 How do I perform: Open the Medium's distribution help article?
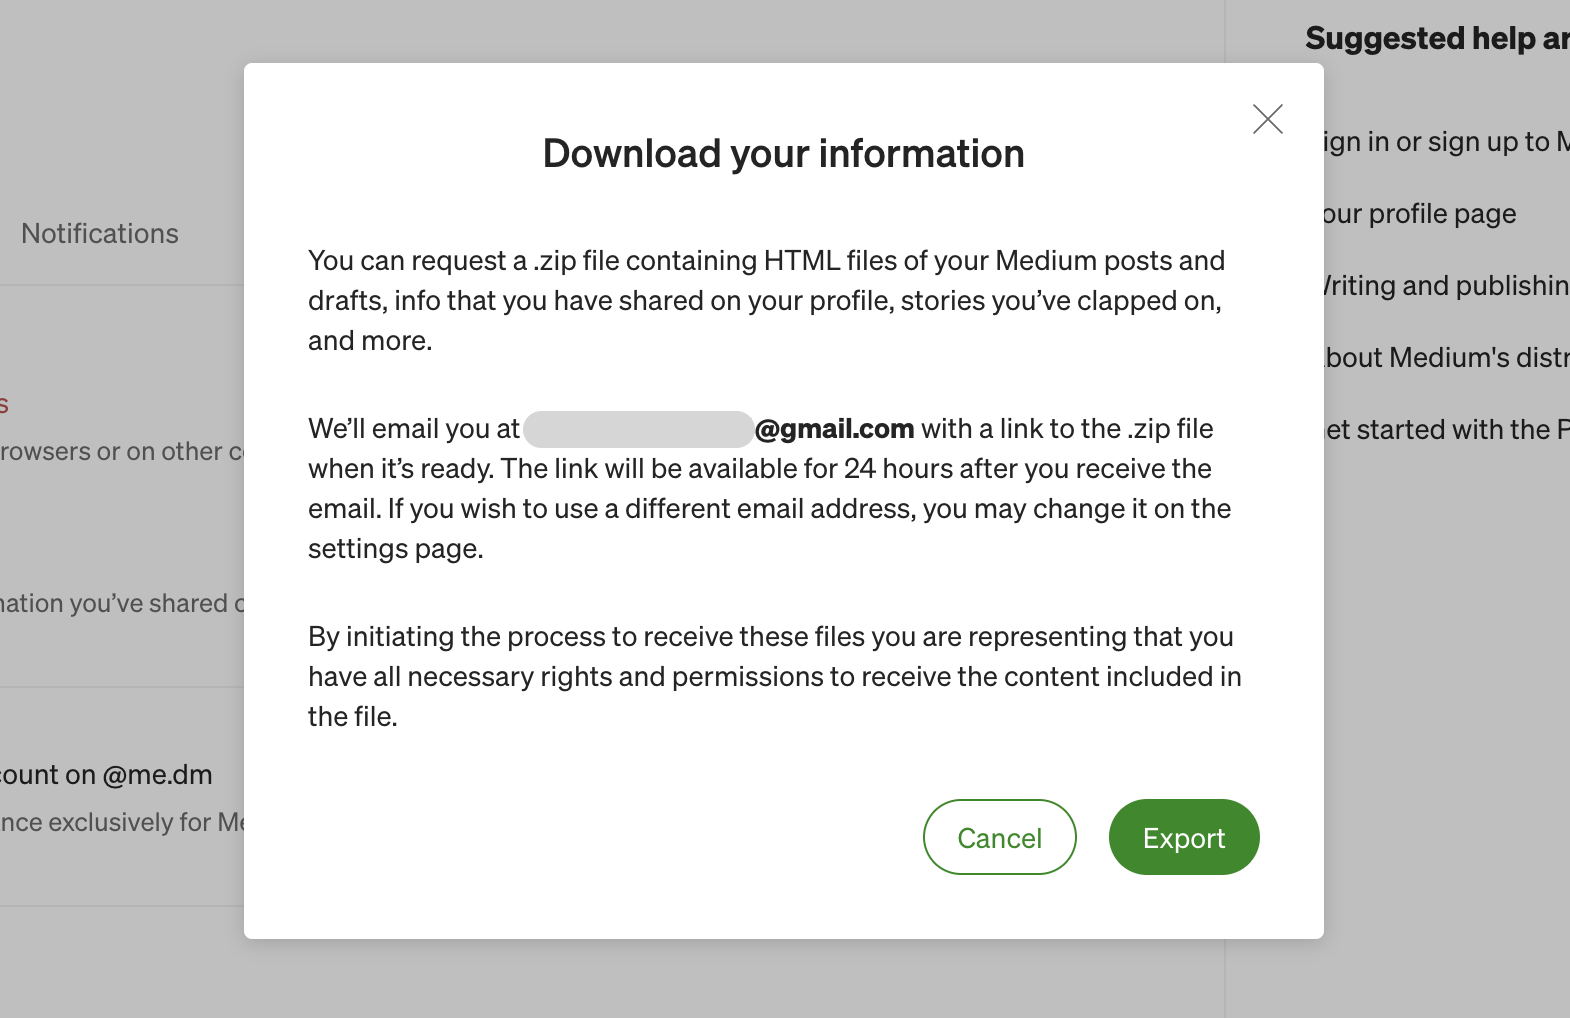1446,358
